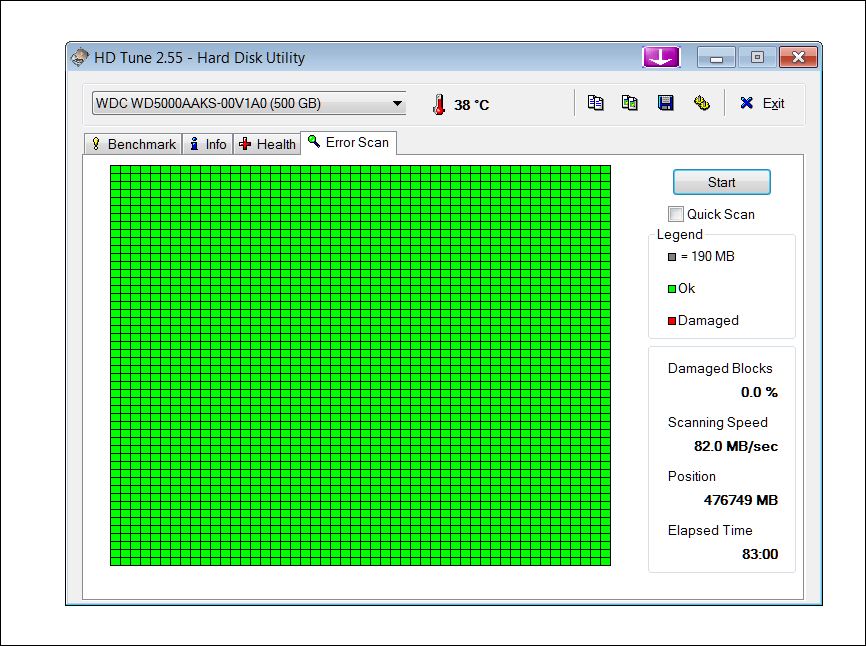Click the red thermometer temperature icon
This screenshot has height=646, width=866.
(x=439, y=104)
